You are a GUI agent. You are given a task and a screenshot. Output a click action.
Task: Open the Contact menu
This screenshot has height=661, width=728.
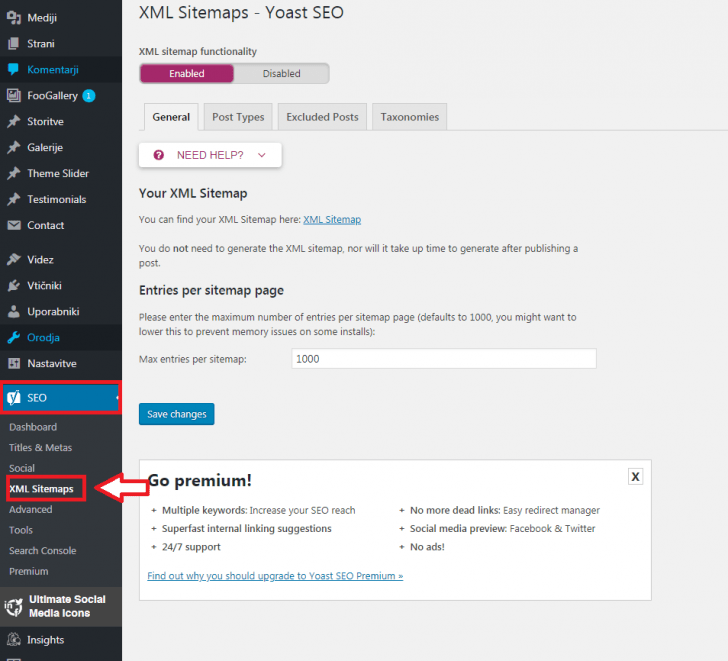click(x=46, y=226)
